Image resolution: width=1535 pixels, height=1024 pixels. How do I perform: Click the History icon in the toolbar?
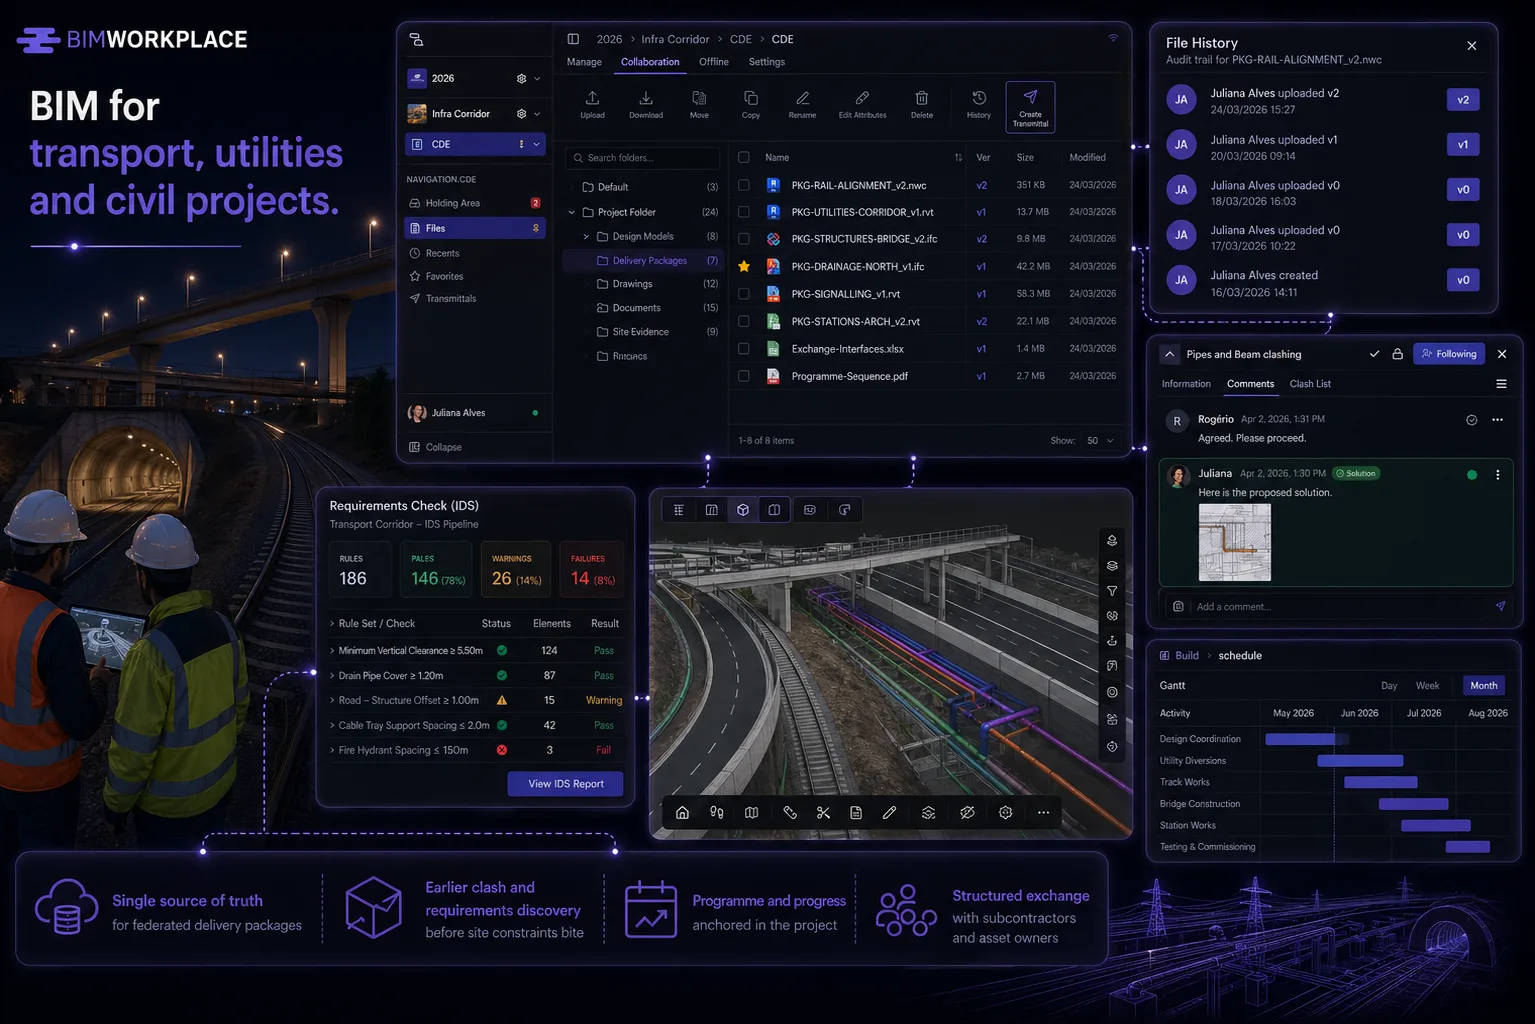[x=979, y=99]
